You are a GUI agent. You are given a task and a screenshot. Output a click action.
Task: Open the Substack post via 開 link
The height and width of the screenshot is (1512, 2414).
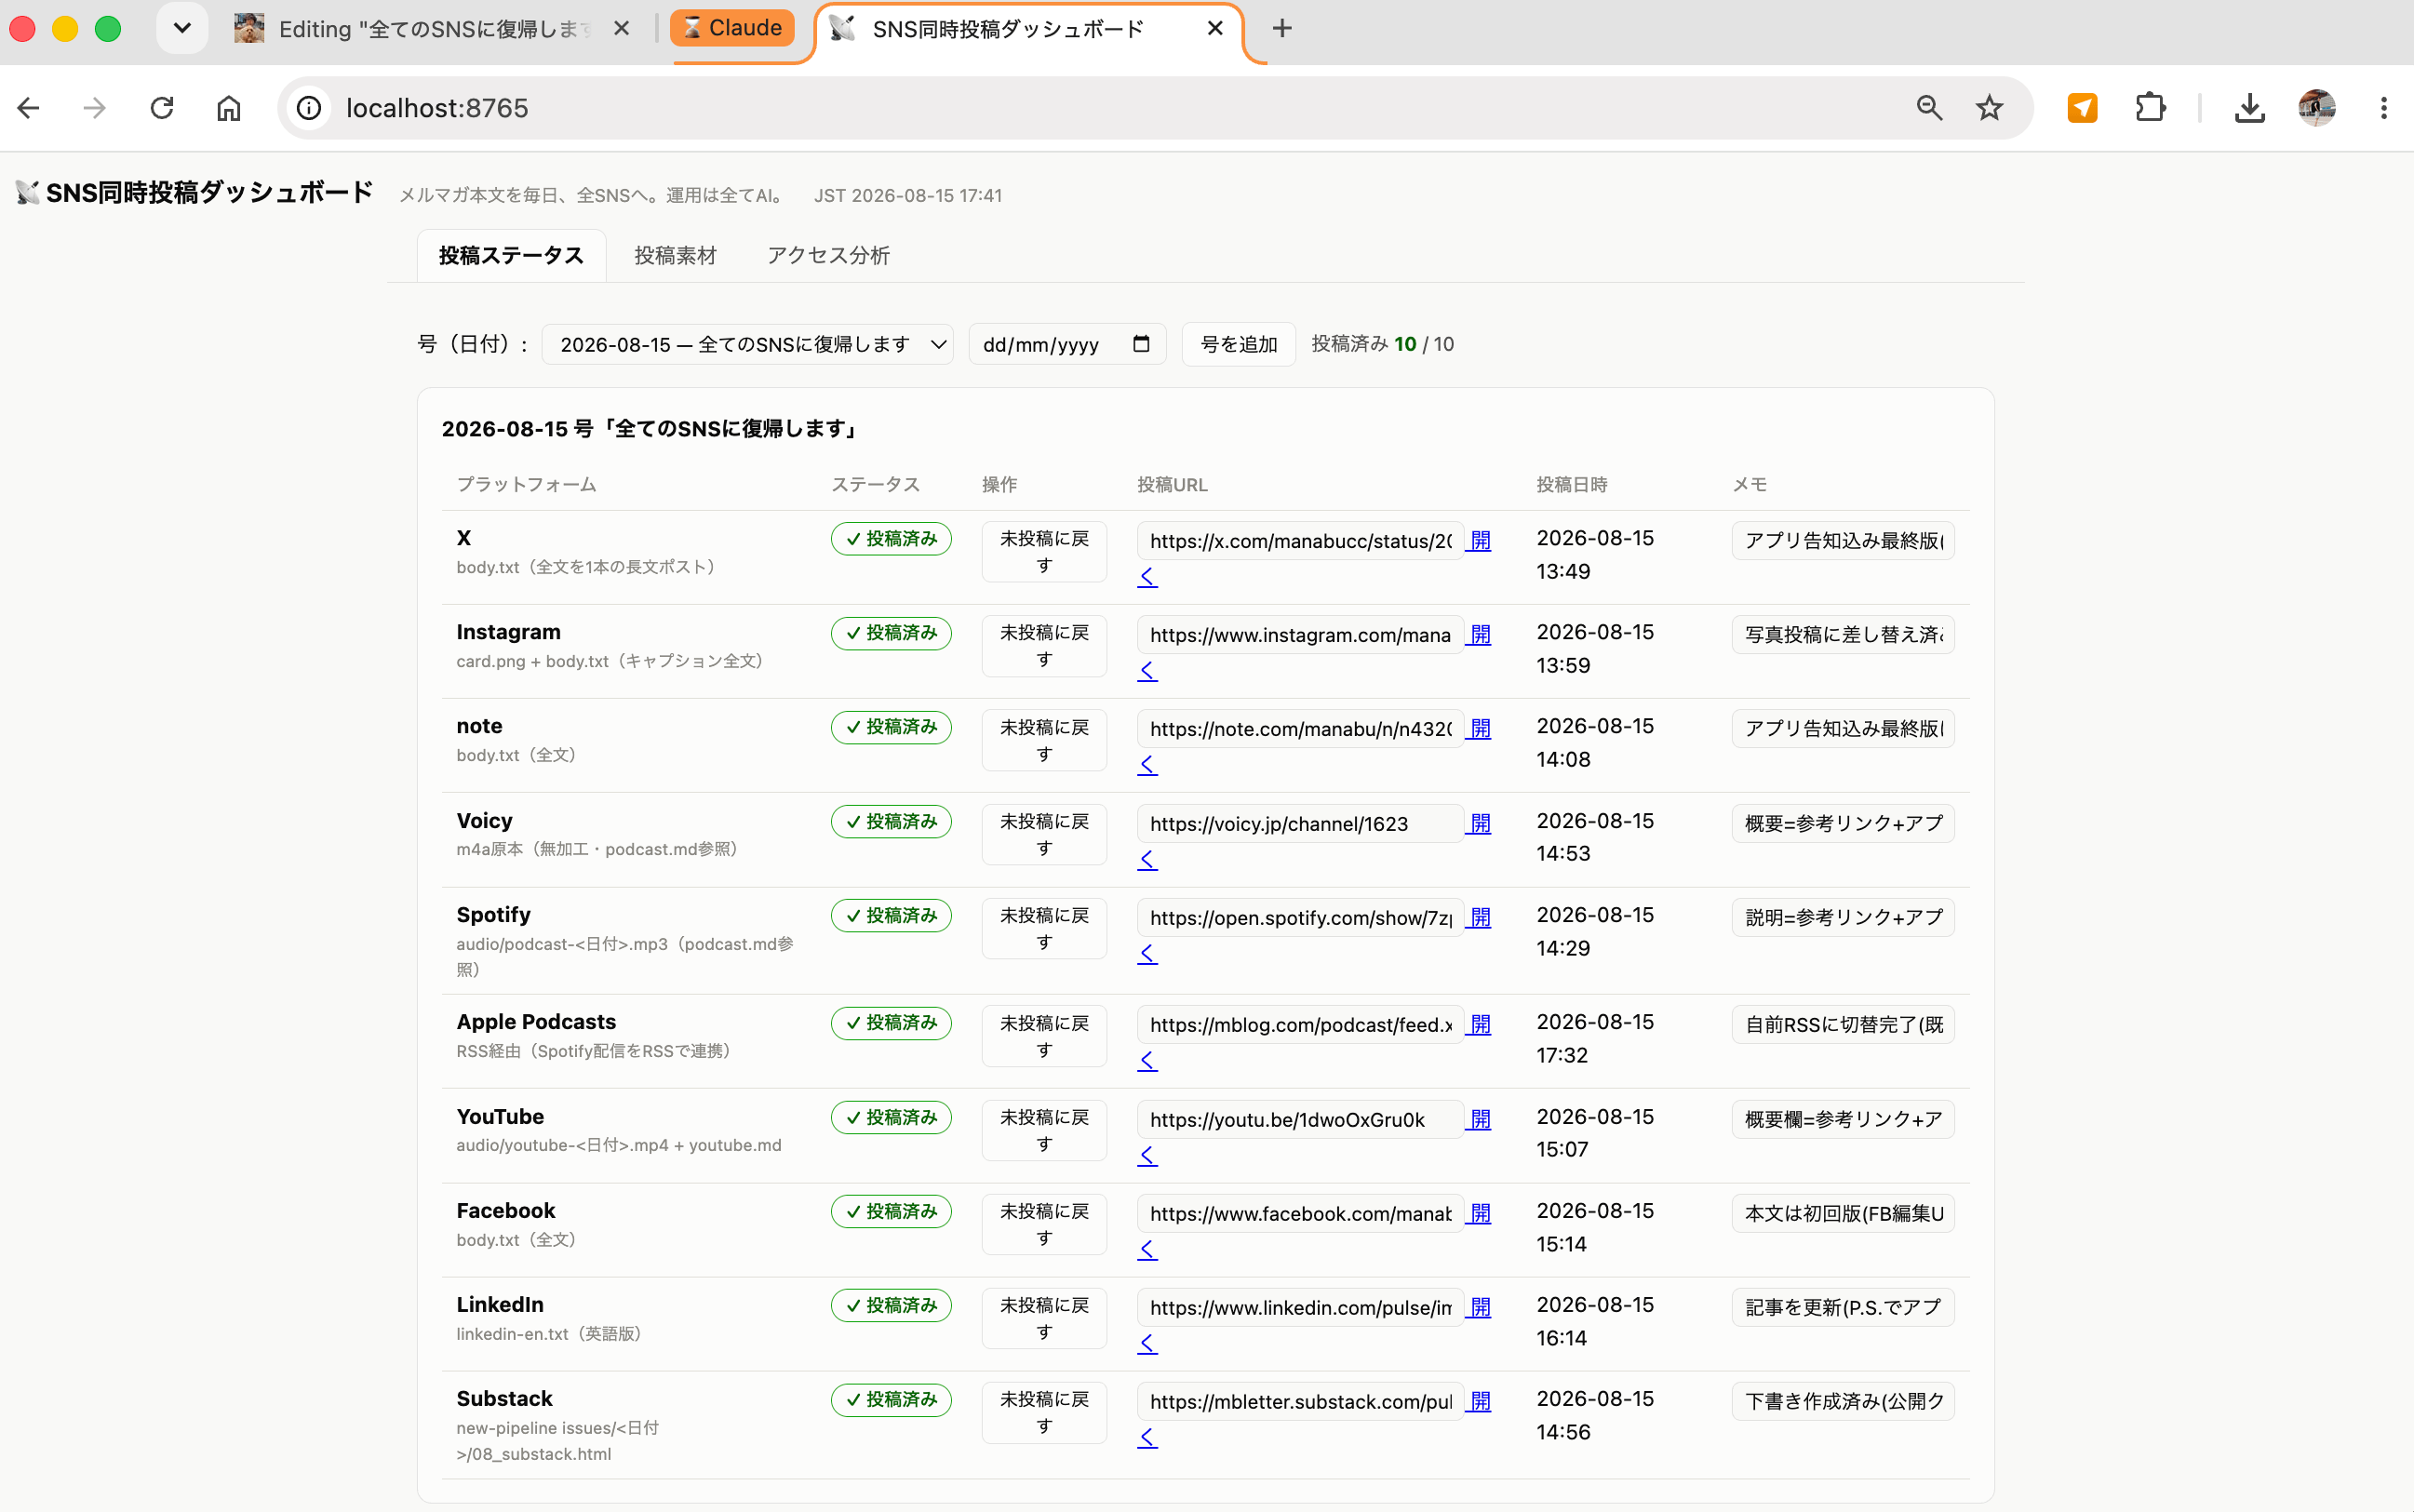coord(1480,1401)
